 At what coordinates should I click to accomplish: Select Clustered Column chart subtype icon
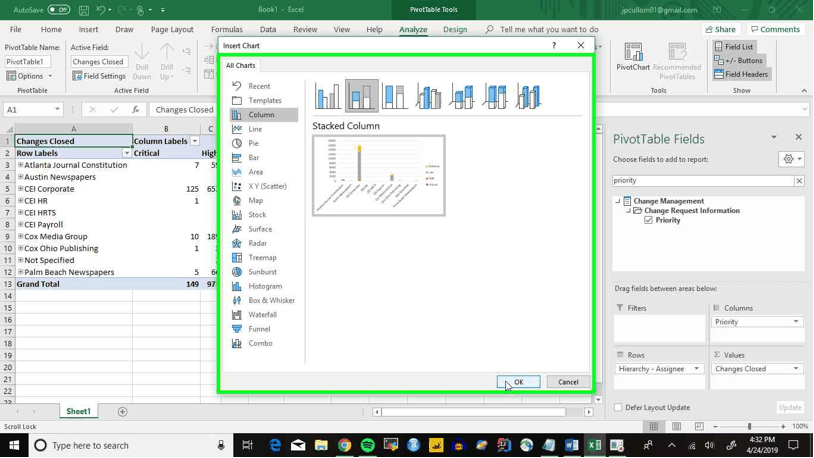point(328,96)
